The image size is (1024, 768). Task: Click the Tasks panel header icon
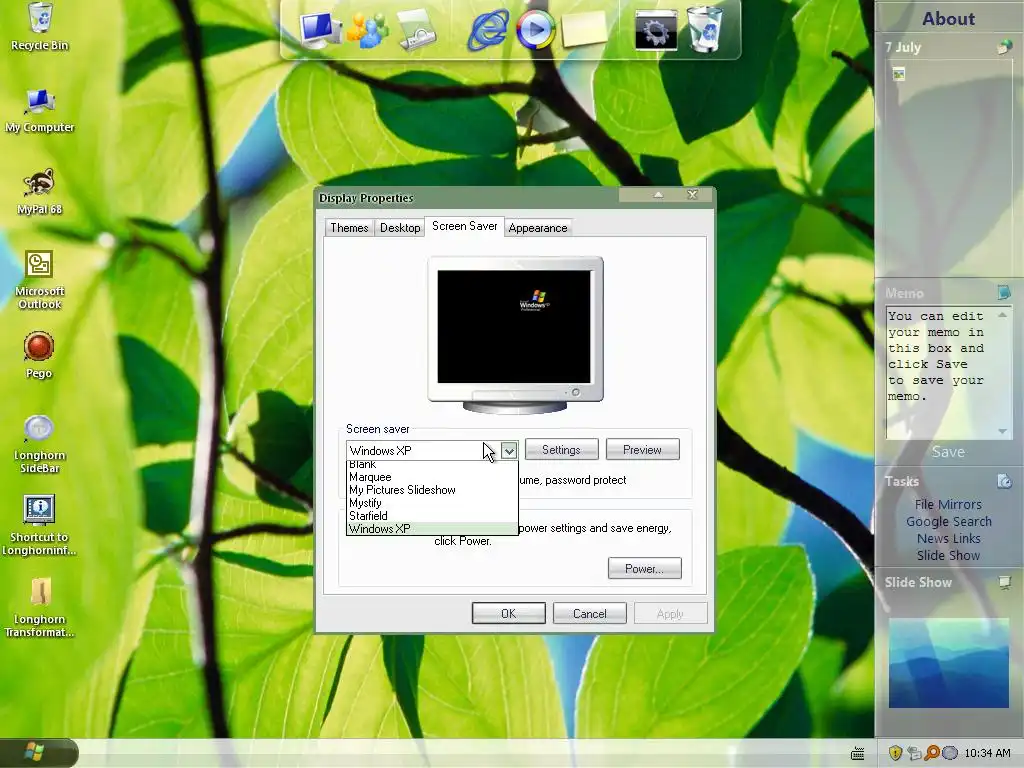1004,481
